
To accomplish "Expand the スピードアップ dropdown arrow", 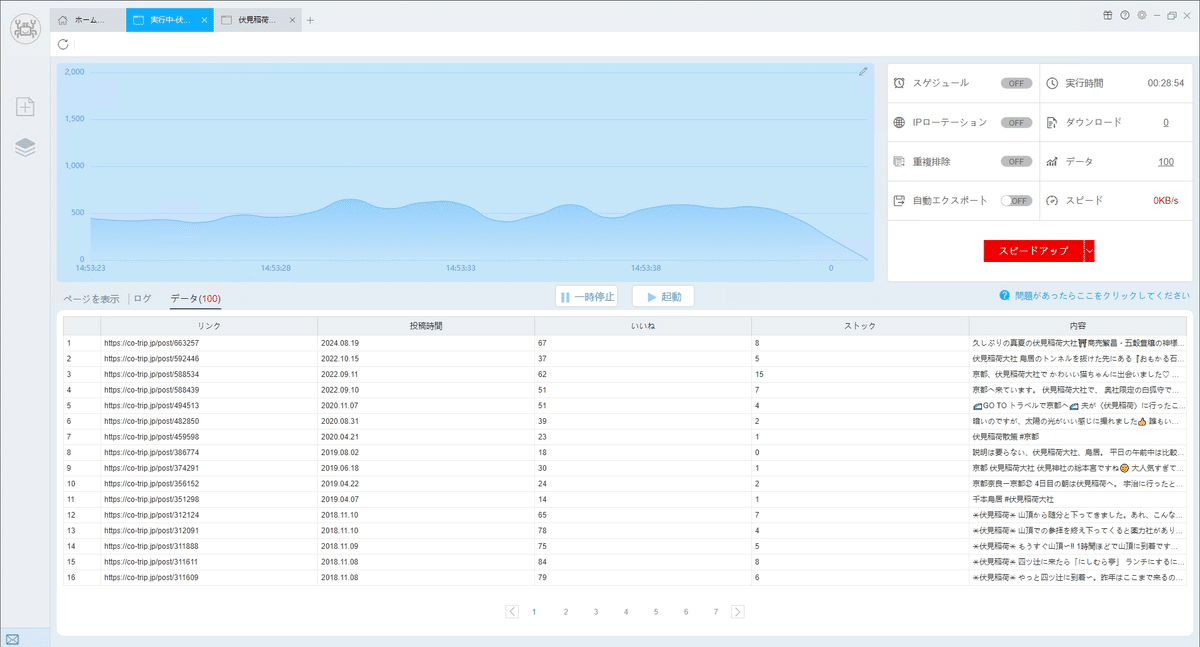I will pos(1090,251).
